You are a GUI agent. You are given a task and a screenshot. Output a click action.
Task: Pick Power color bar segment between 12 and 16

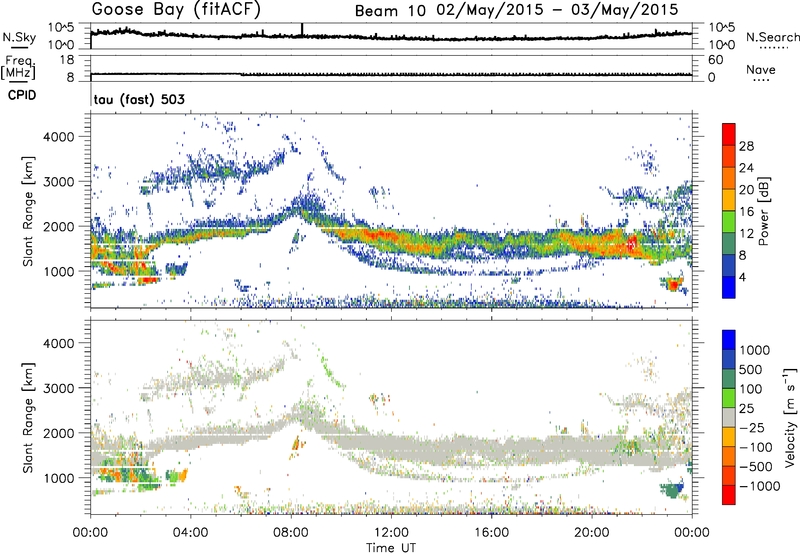point(729,222)
